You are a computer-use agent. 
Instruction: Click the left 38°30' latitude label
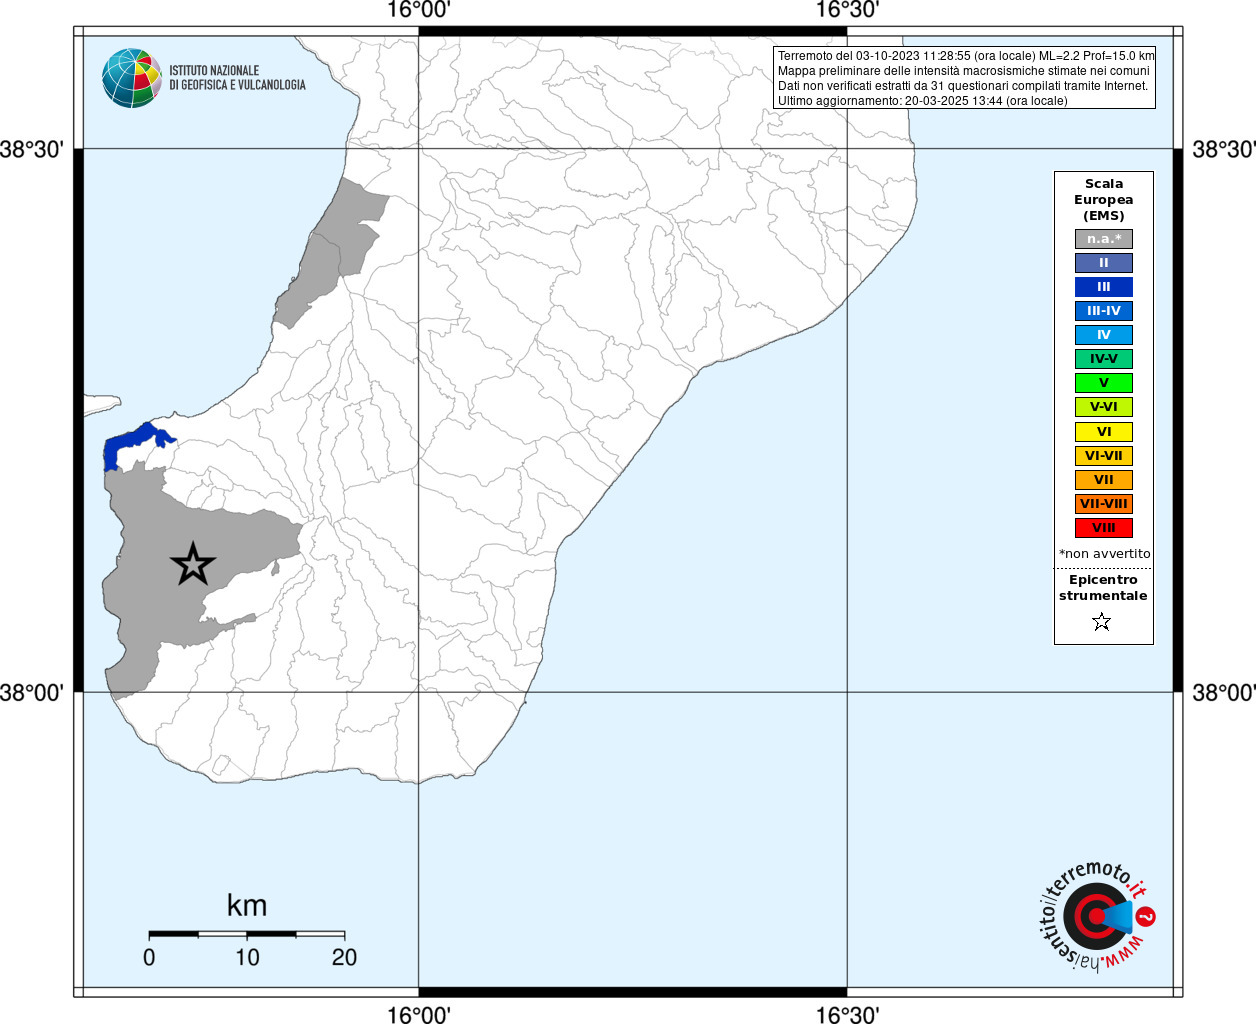click(32, 149)
